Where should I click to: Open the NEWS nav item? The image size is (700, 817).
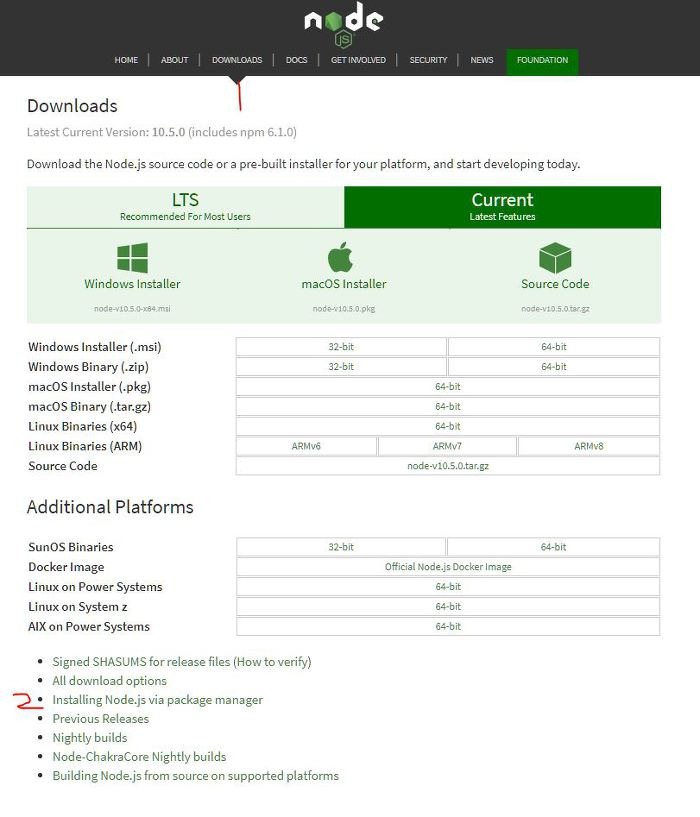(x=482, y=60)
